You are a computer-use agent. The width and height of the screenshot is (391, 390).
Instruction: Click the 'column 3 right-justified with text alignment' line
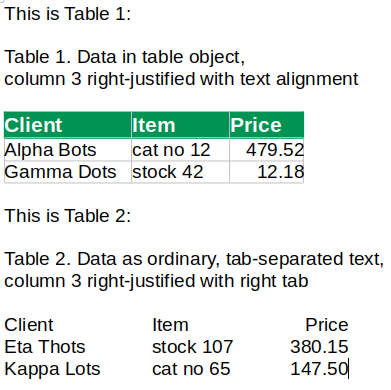[x=181, y=79]
